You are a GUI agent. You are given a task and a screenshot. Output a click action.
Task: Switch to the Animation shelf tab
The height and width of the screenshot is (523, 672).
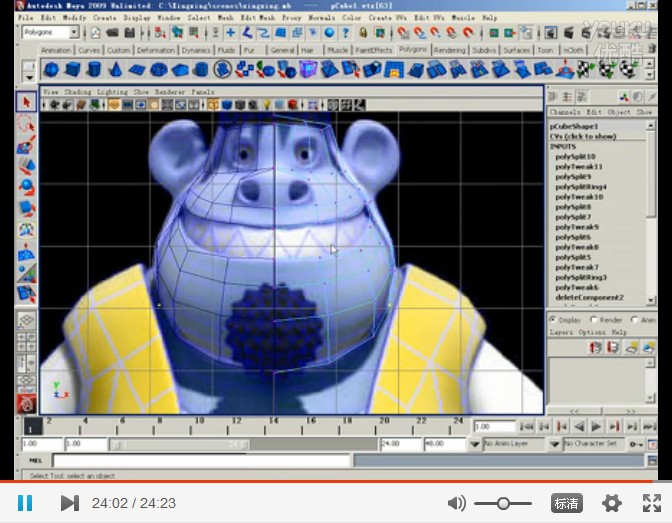tap(56, 50)
